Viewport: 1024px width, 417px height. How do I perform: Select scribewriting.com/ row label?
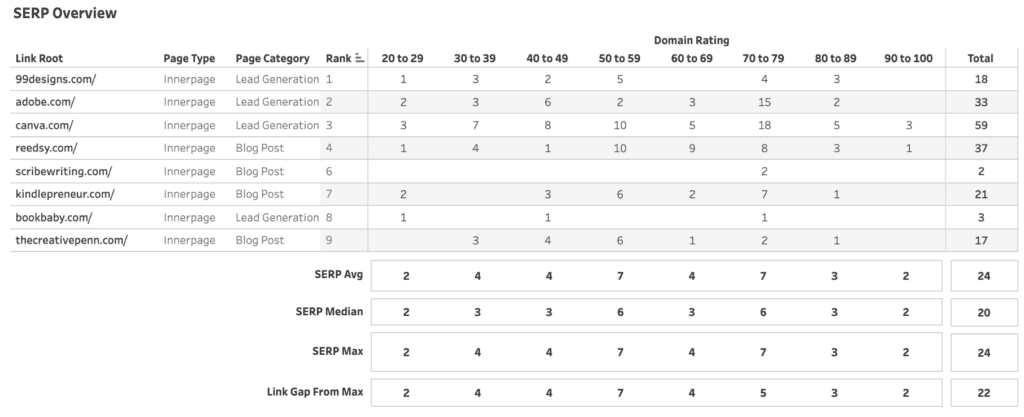(63, 171)
